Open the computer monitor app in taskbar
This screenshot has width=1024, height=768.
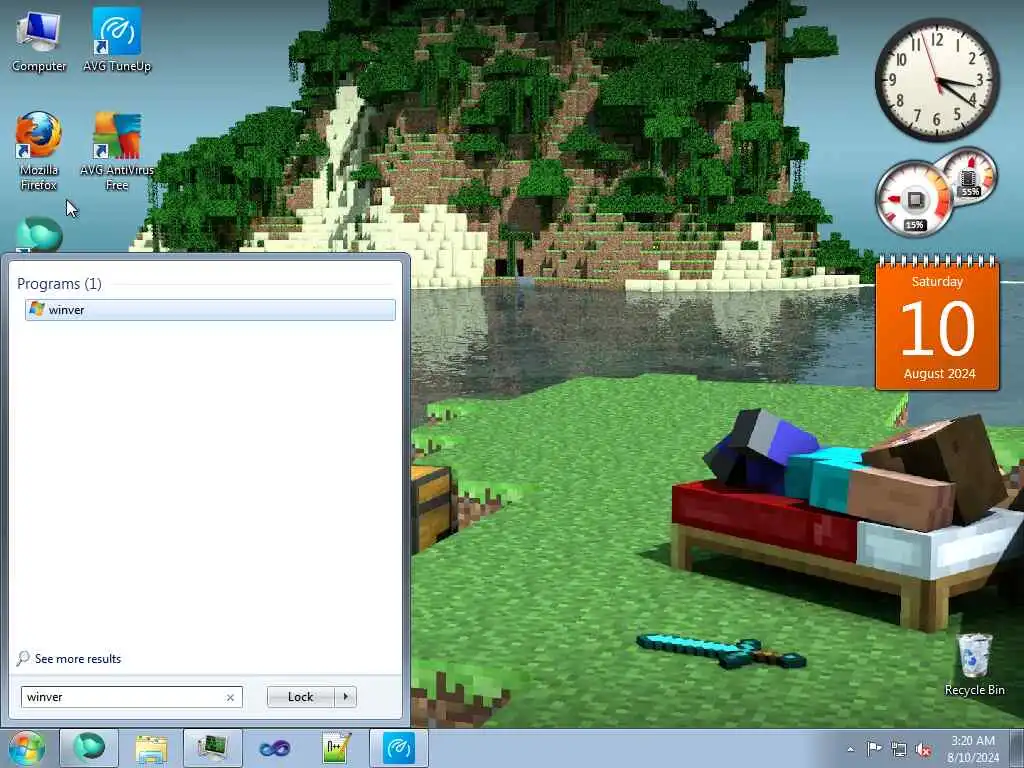213,748
